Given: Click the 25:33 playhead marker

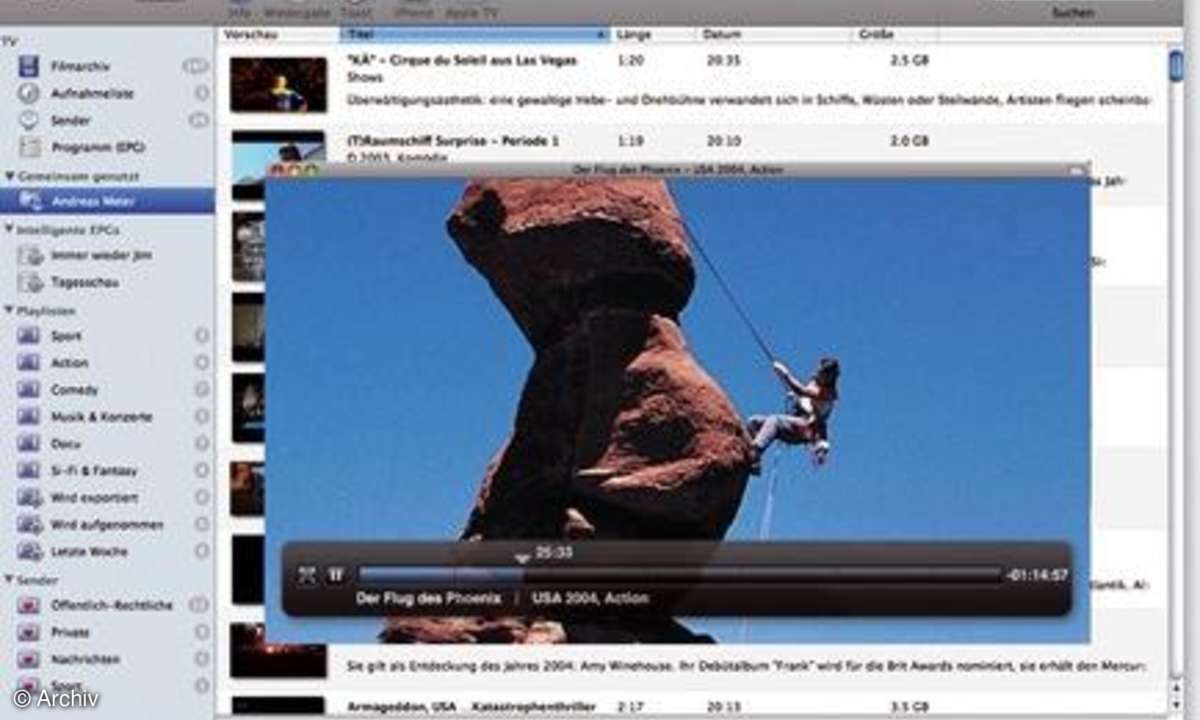Looking at the screenshot, I should point(521,558).
